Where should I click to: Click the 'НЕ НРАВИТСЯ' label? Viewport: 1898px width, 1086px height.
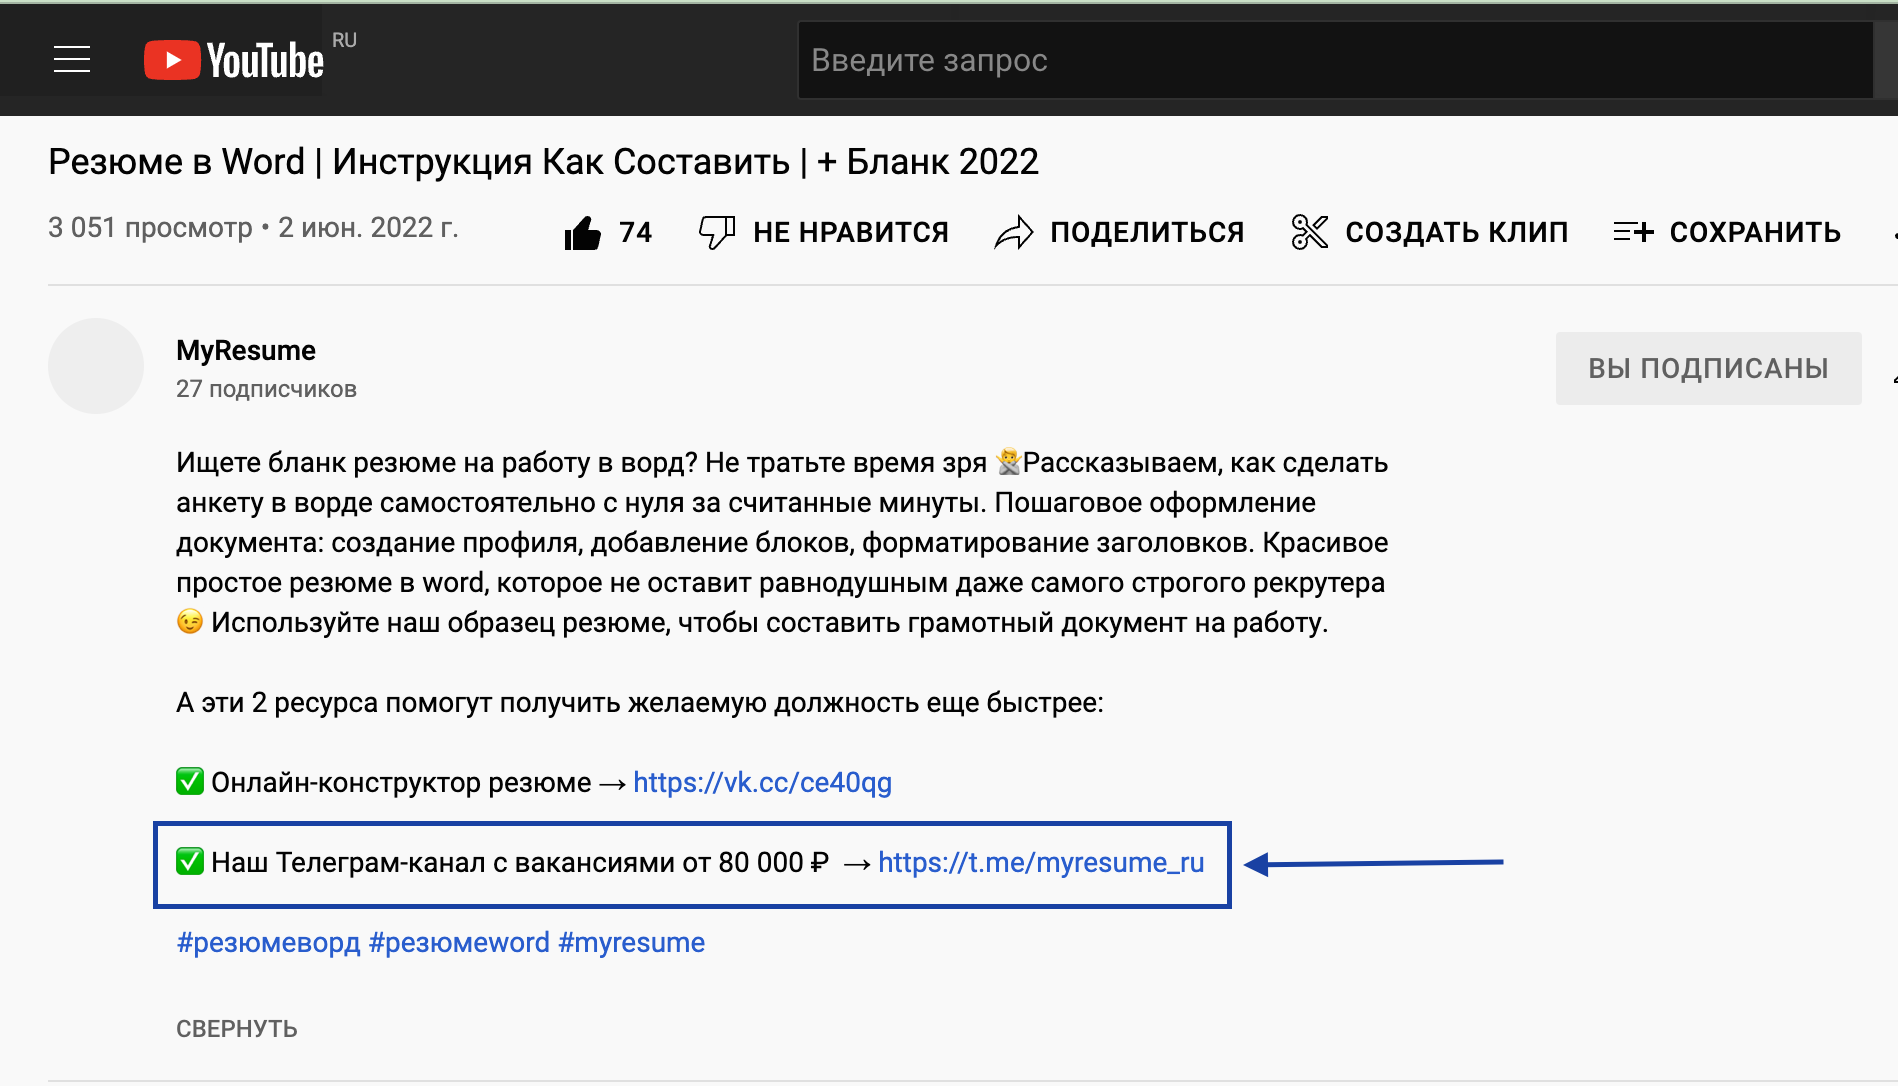coord(851,233)
